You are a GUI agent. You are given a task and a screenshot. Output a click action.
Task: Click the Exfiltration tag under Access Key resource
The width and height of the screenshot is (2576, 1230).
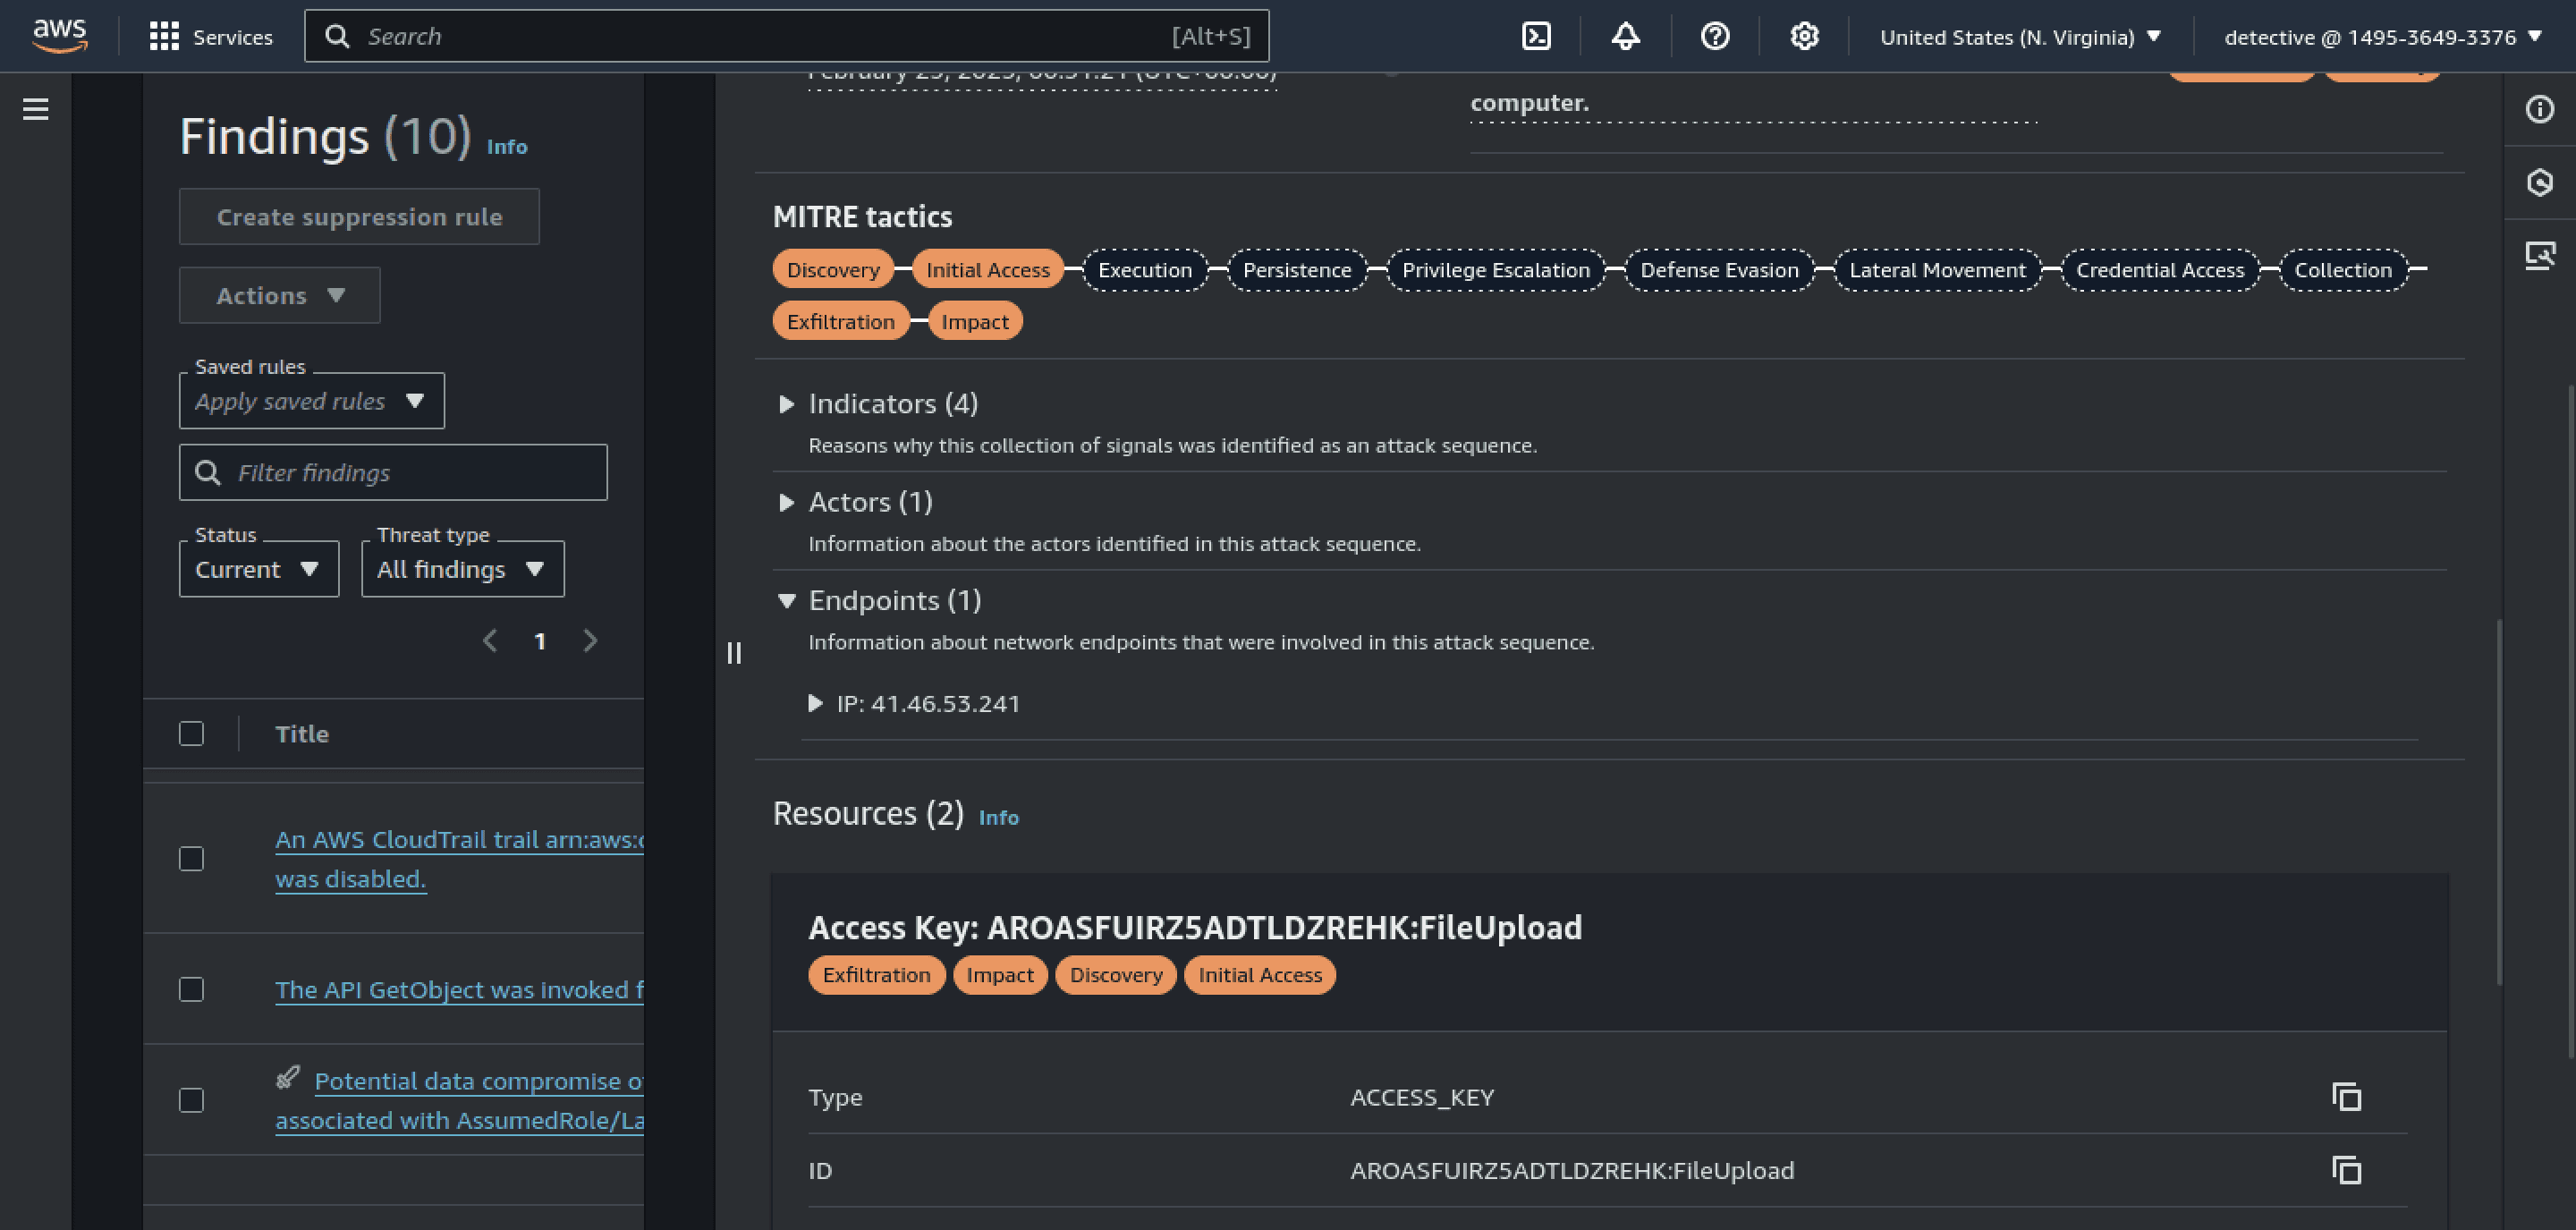[x=876, y=975]
